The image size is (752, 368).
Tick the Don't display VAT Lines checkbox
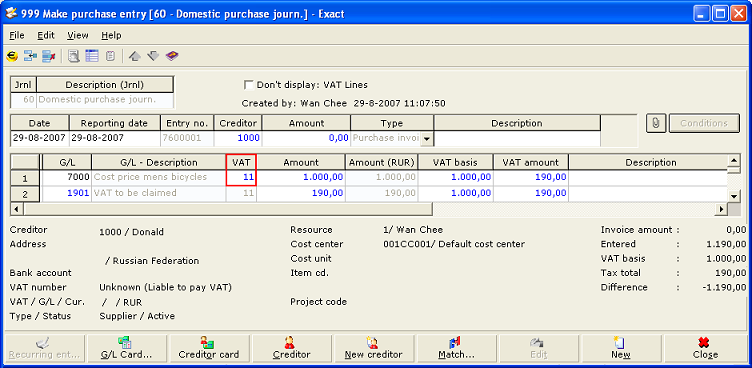click(248, 85)
